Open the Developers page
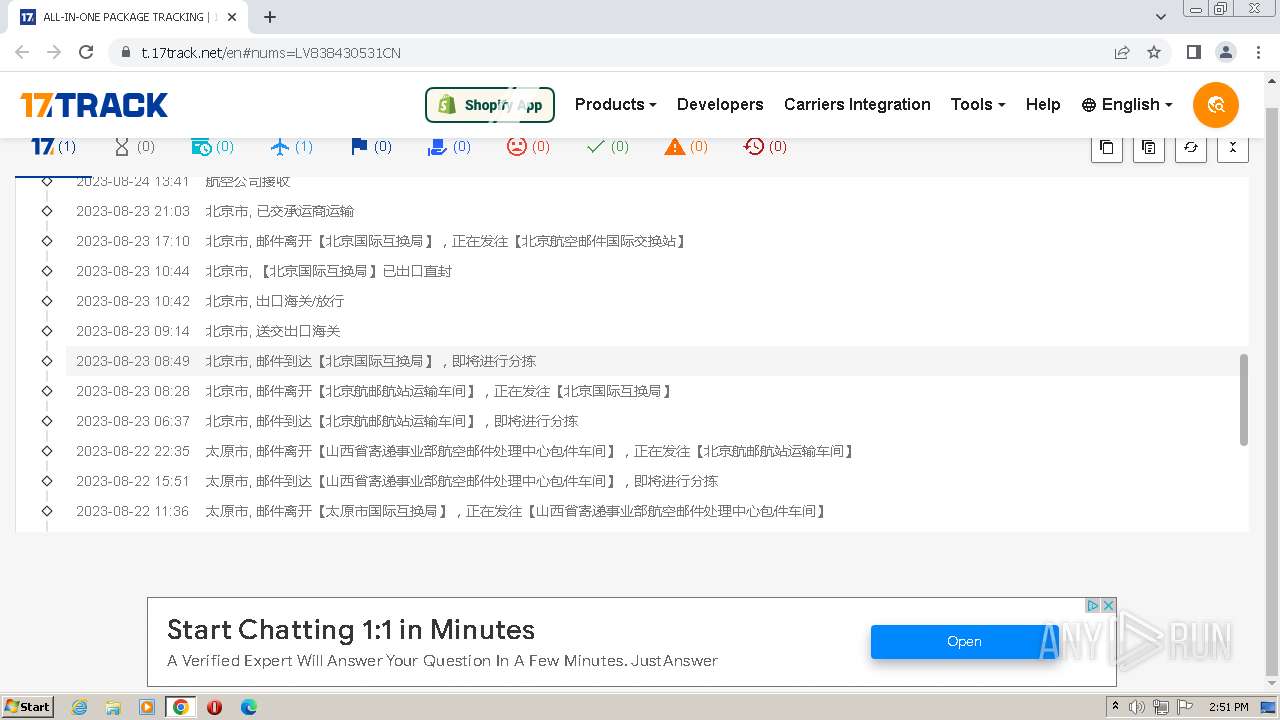Image resolution: width=1280 pixels, height=720 pixels. (x=720, y=104)
